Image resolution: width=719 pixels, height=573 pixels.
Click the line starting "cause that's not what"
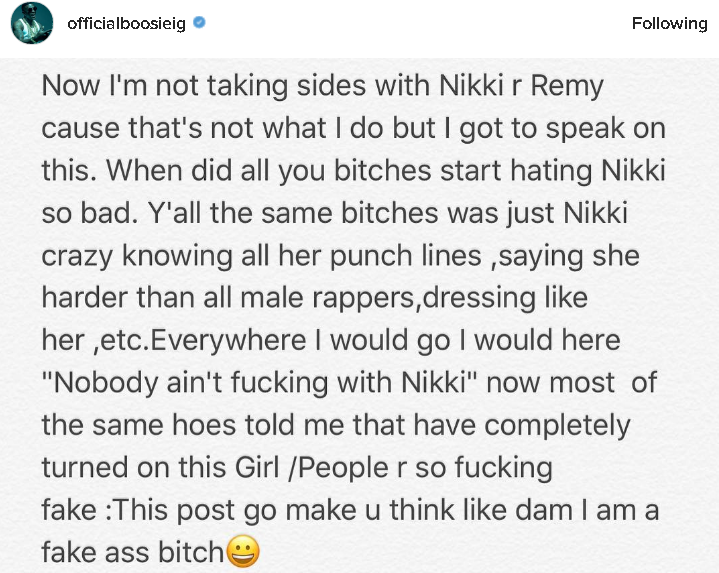coord(352,128)
